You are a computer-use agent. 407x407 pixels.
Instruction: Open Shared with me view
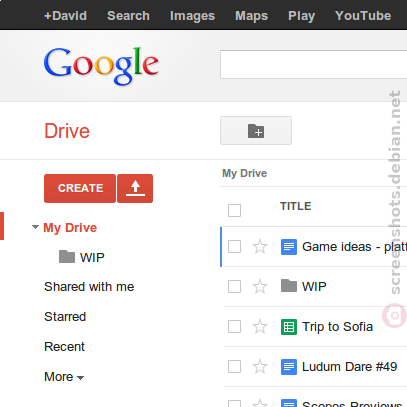tap(89, 287)
